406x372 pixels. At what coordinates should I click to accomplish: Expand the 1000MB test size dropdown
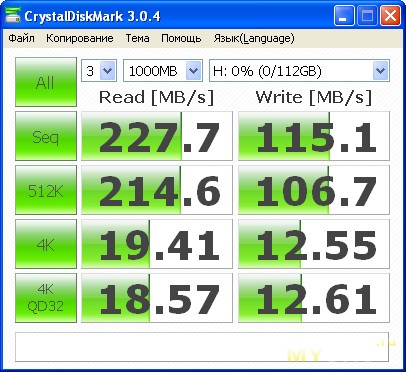point(163,71)
